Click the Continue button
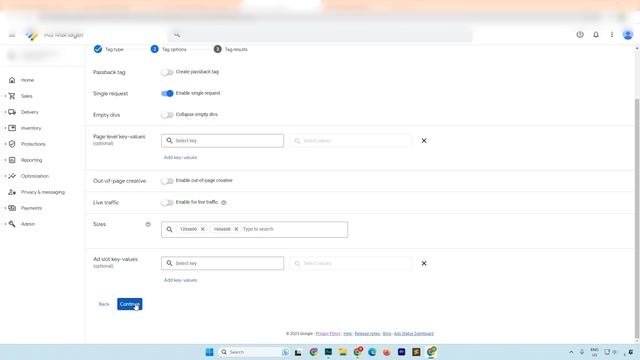Viewport: 640px width, 360px height. [130, 304]
